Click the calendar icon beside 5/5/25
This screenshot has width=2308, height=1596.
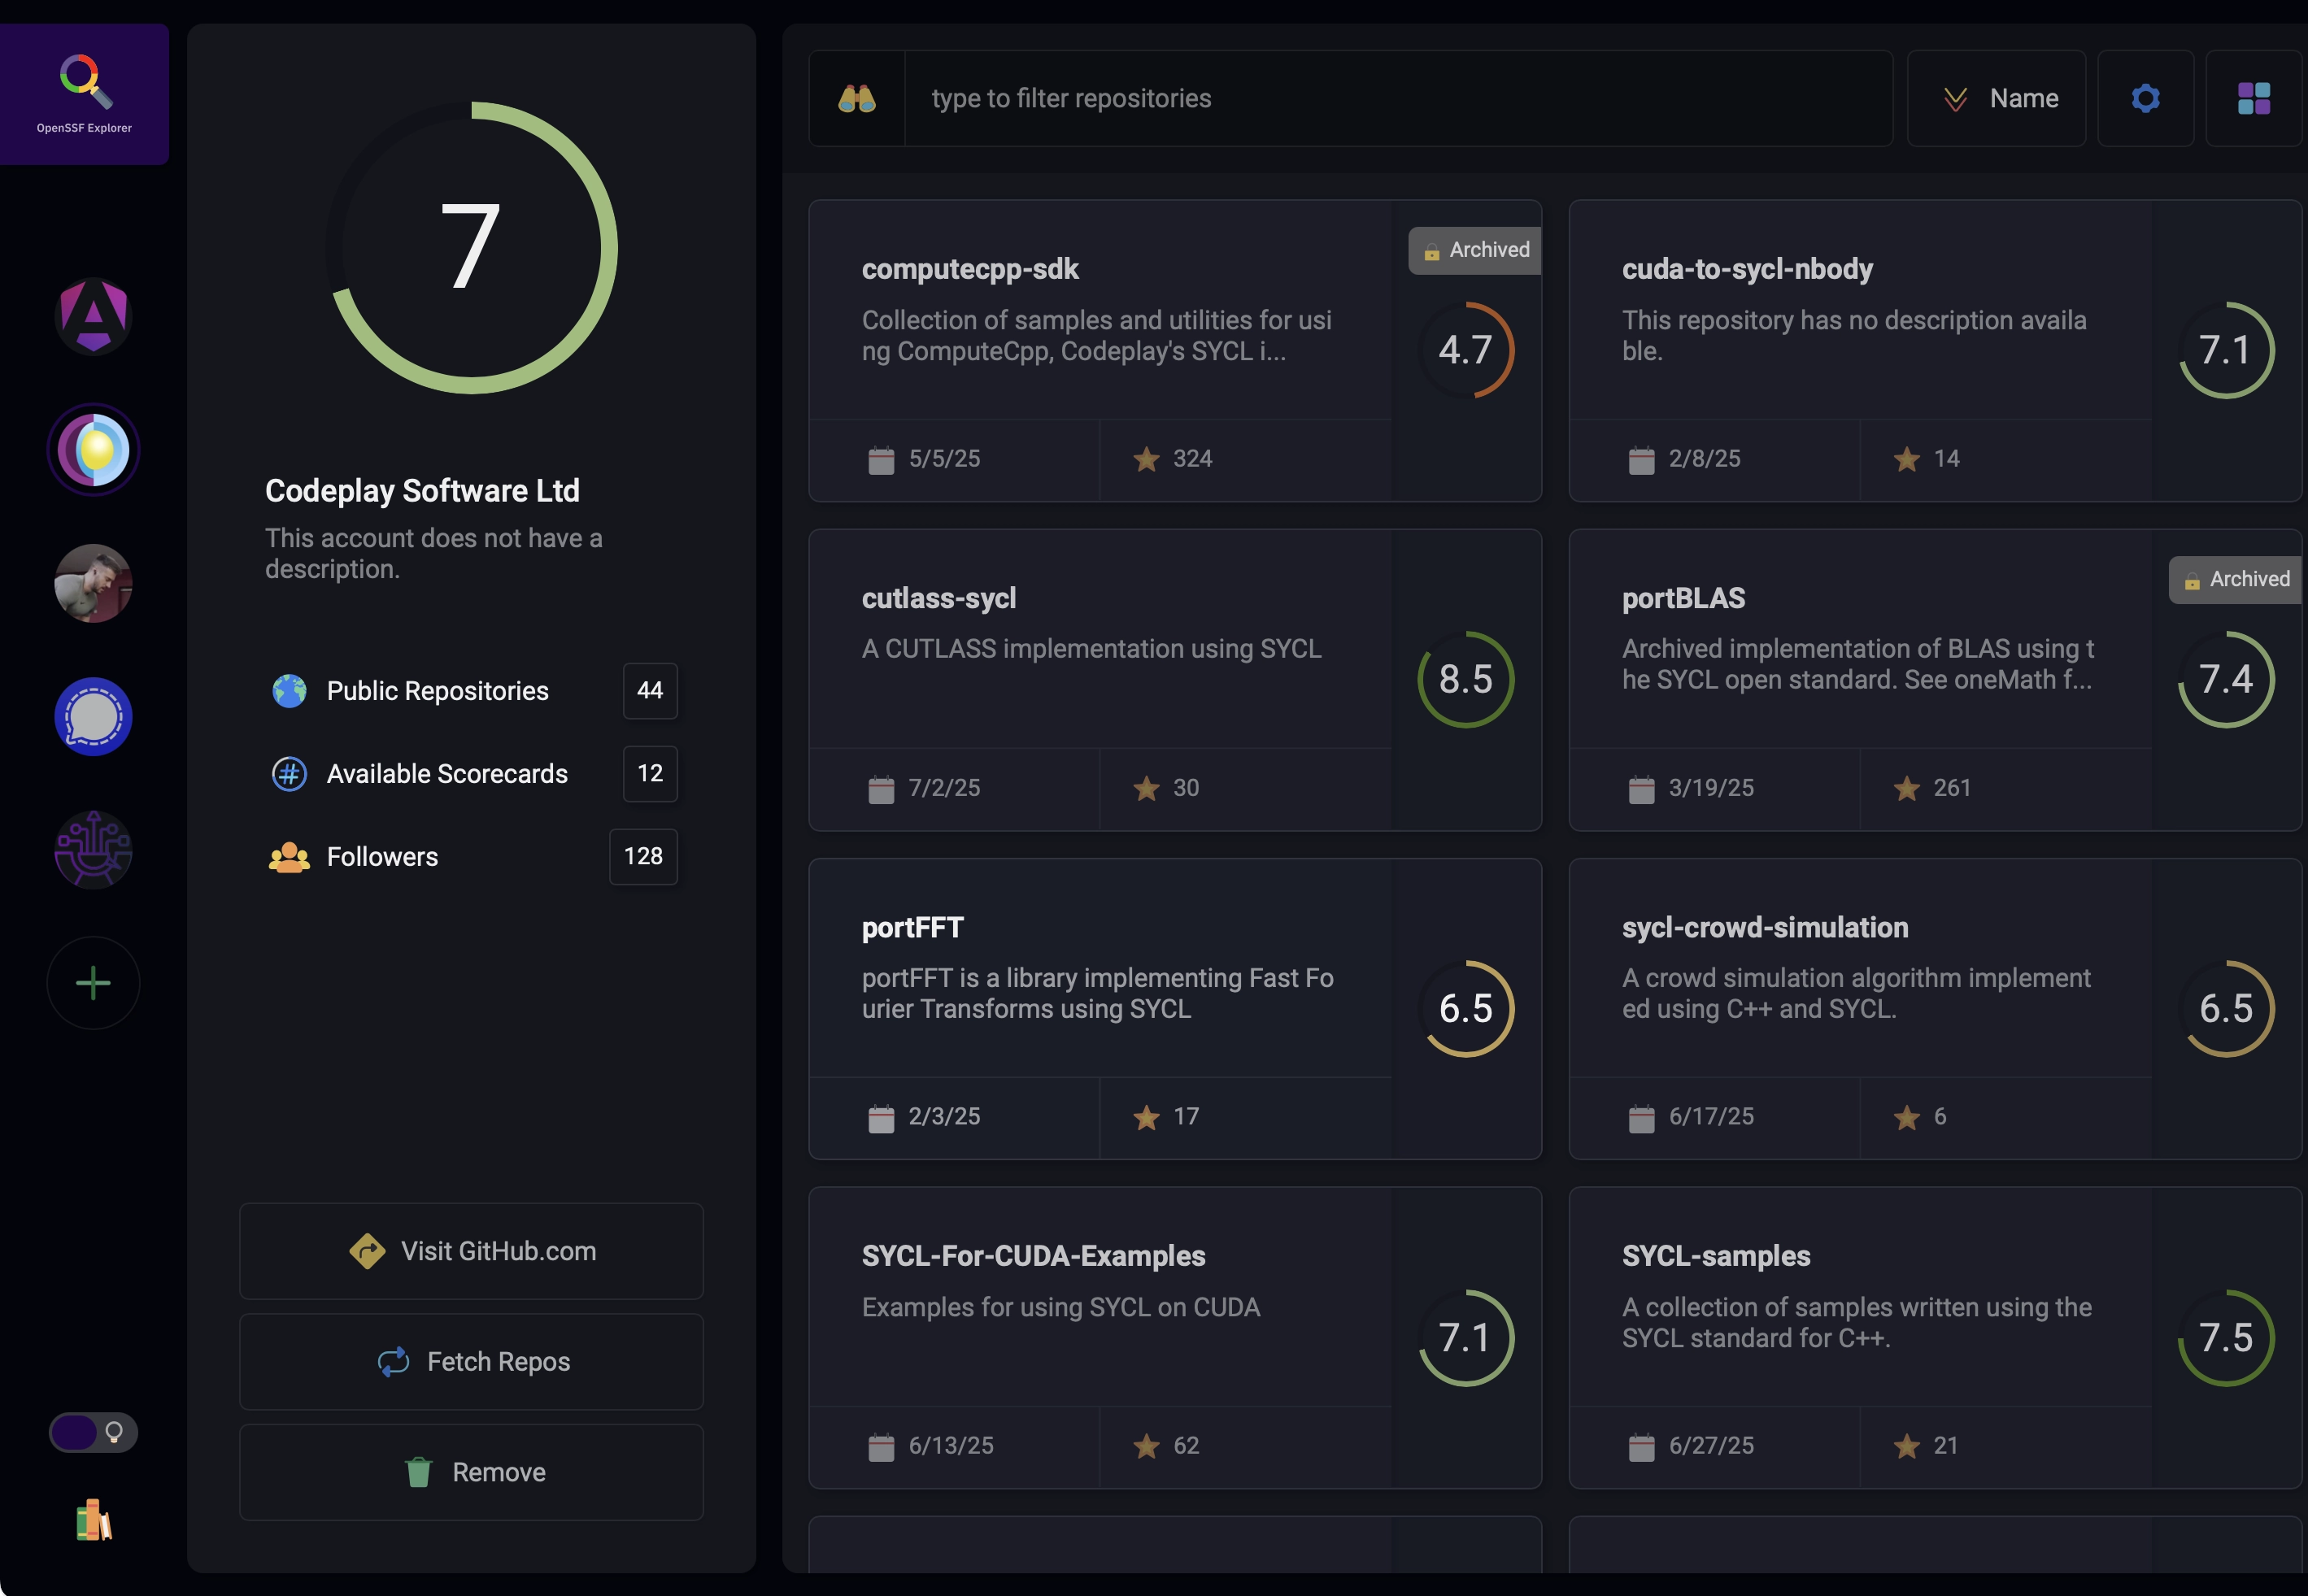[881, 459]
